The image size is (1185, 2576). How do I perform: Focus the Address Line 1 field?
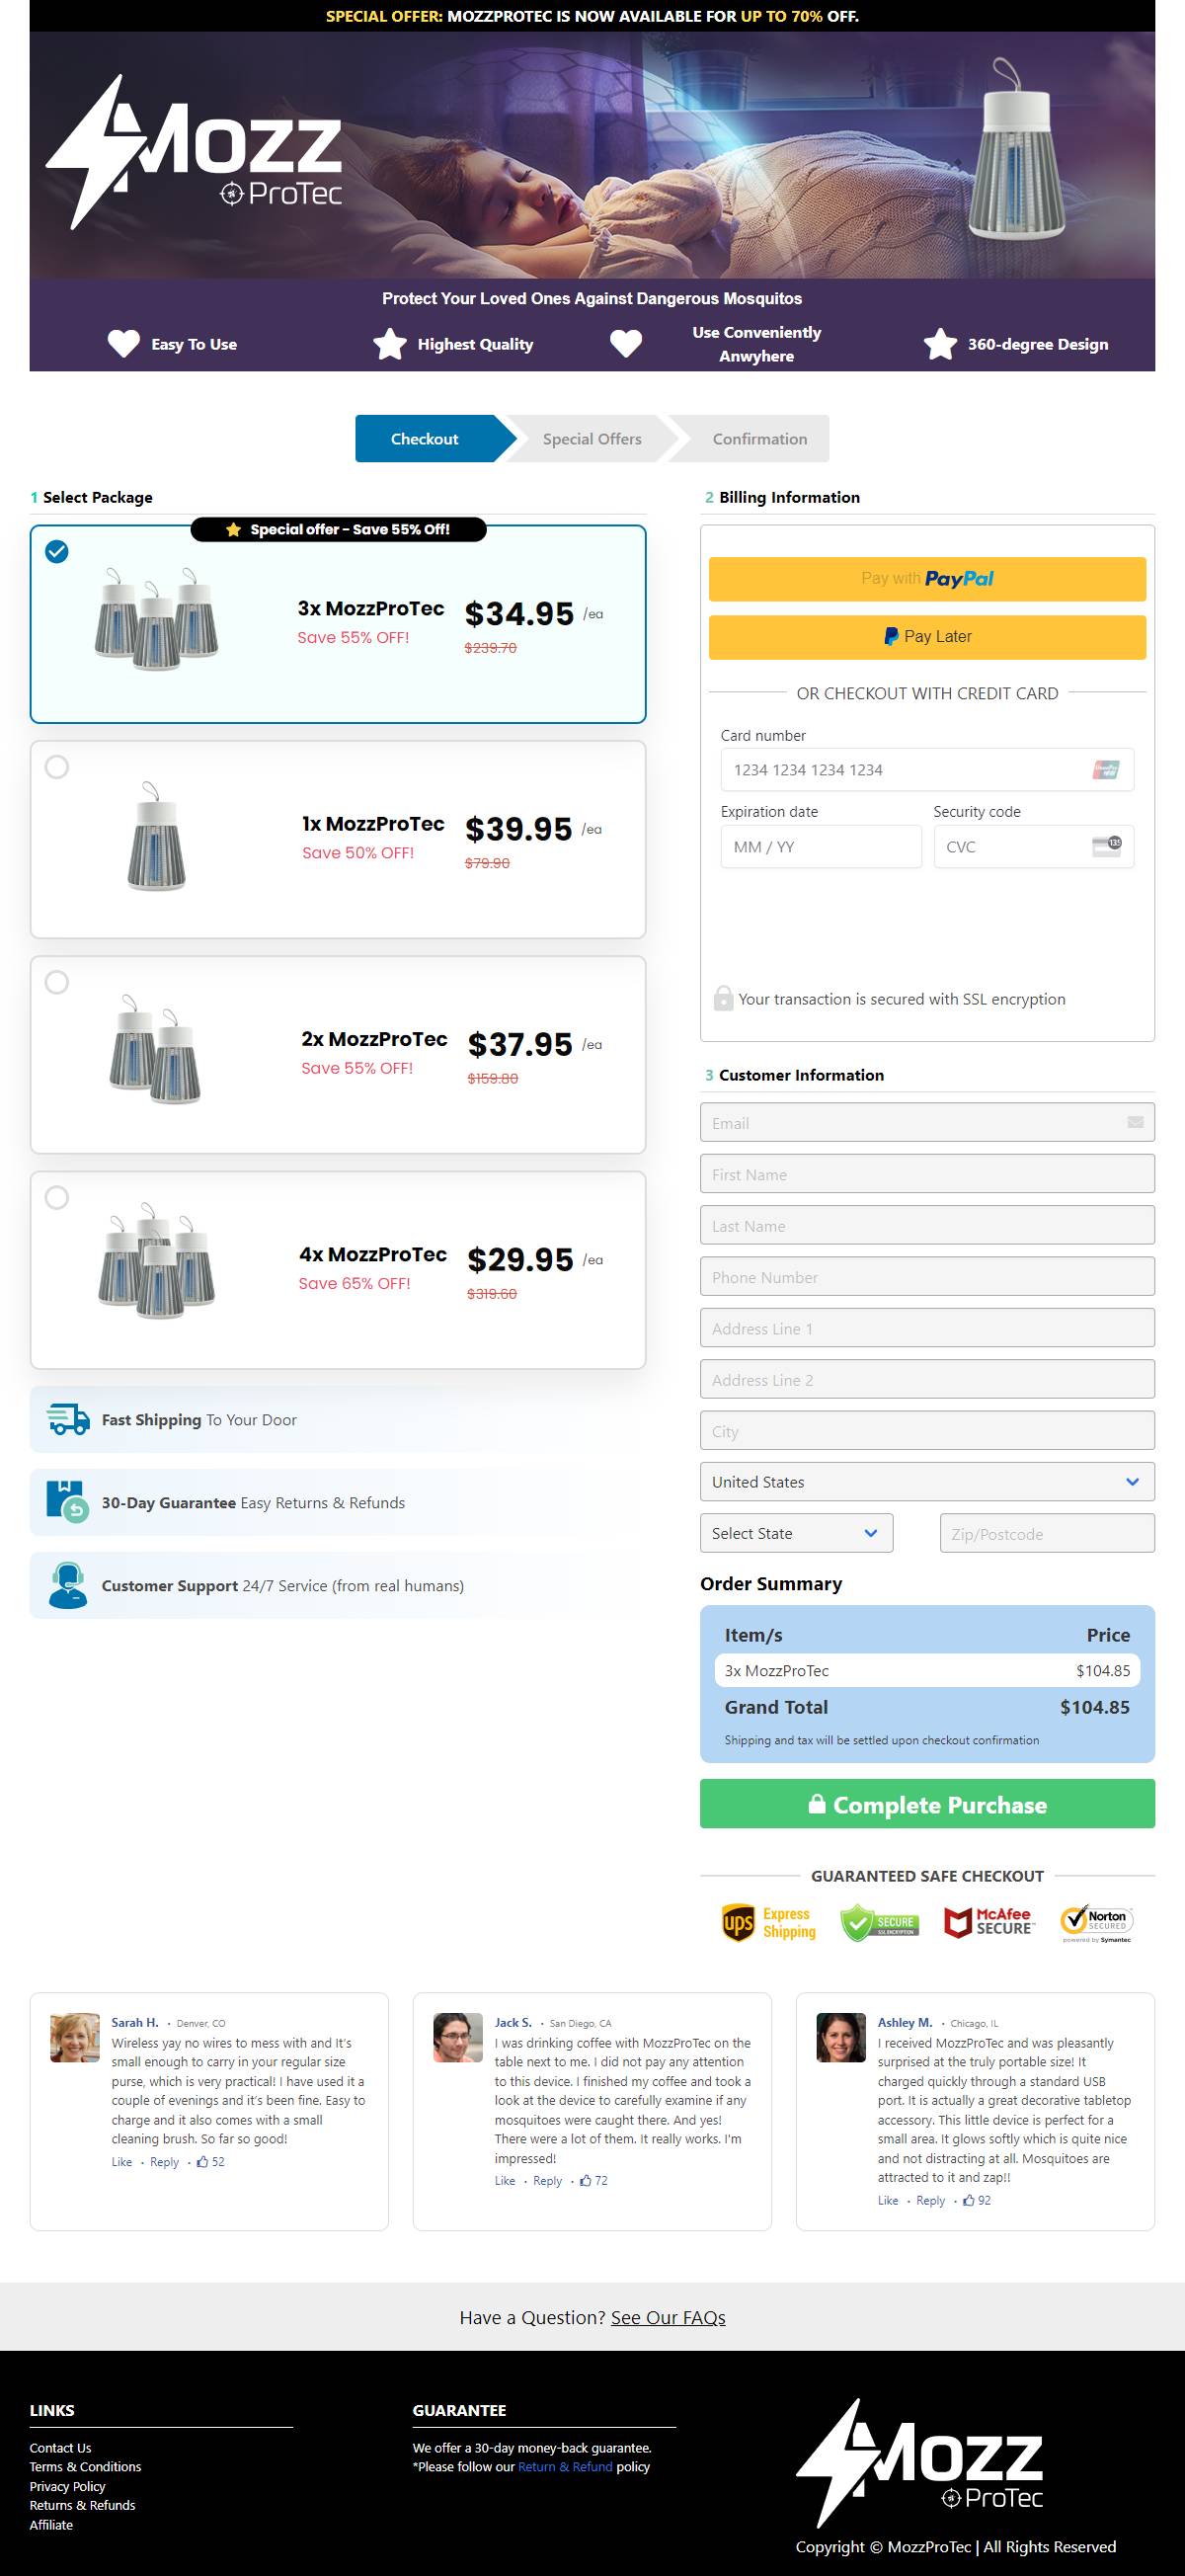coord(927,1328)
